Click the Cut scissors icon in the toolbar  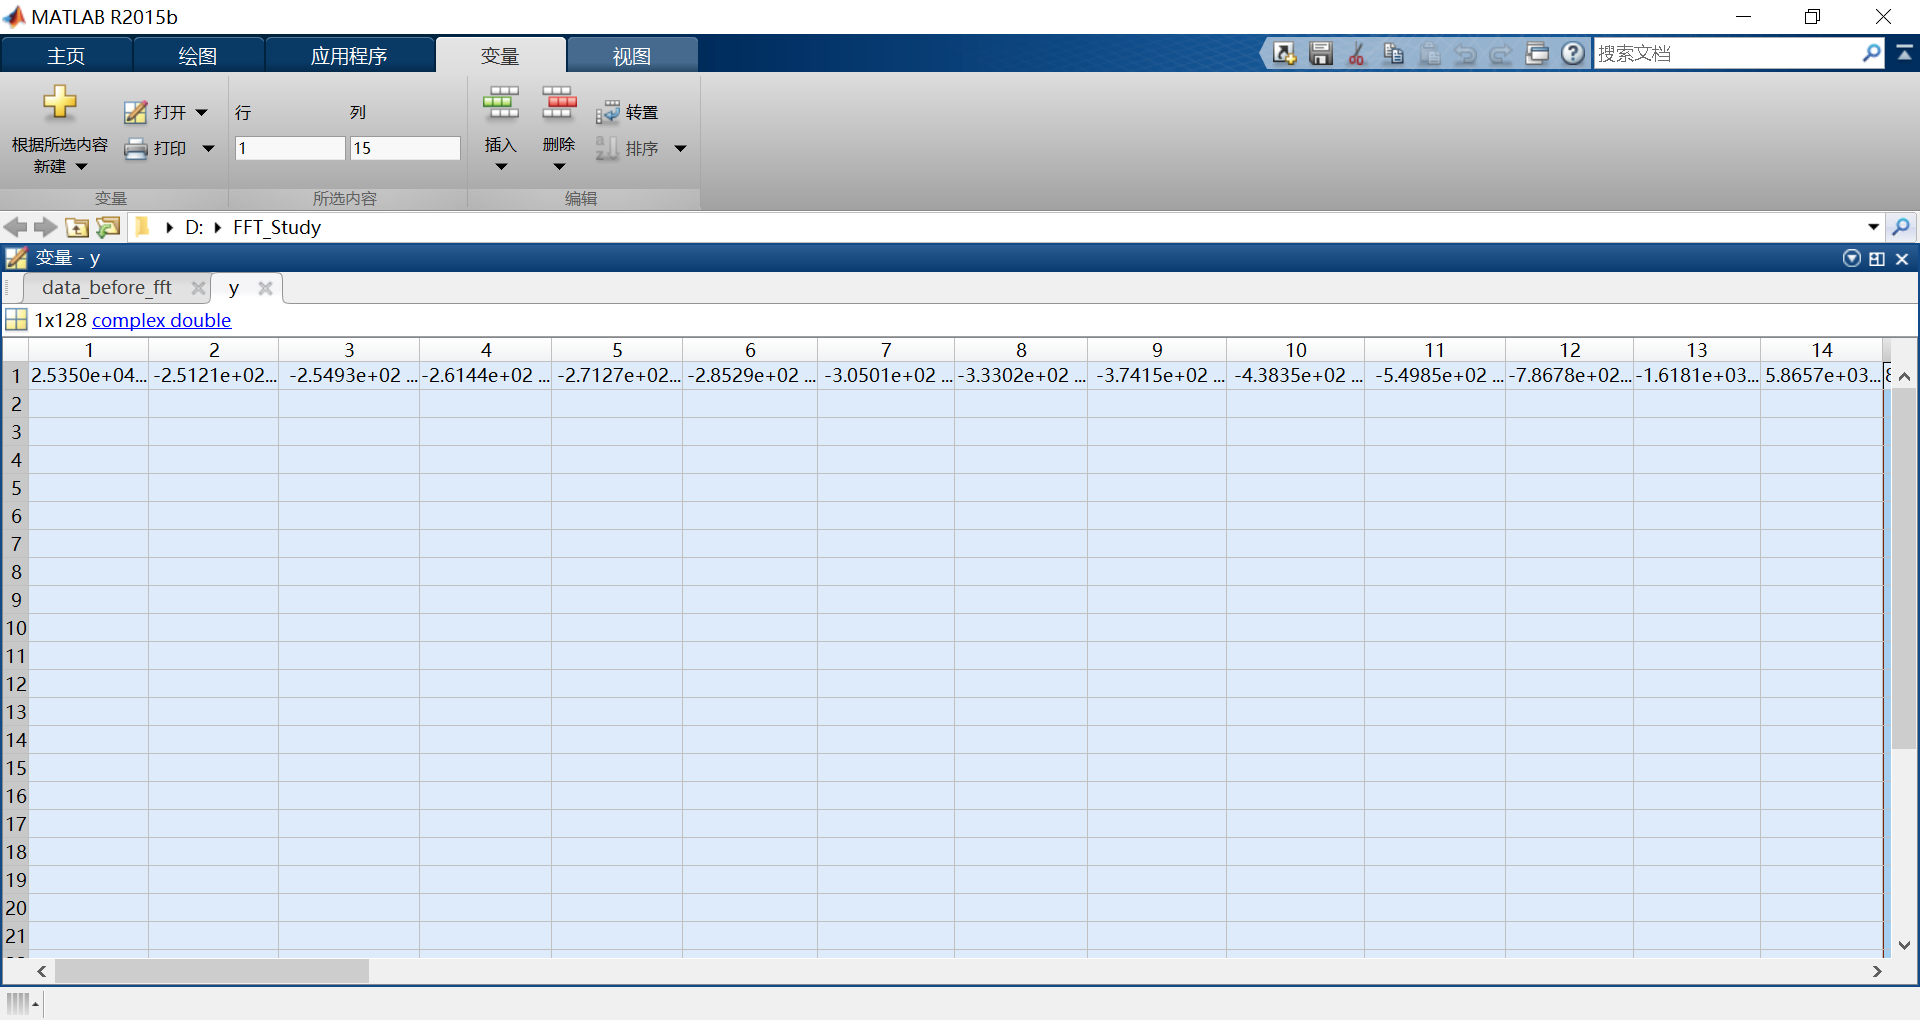point(1357,53)
